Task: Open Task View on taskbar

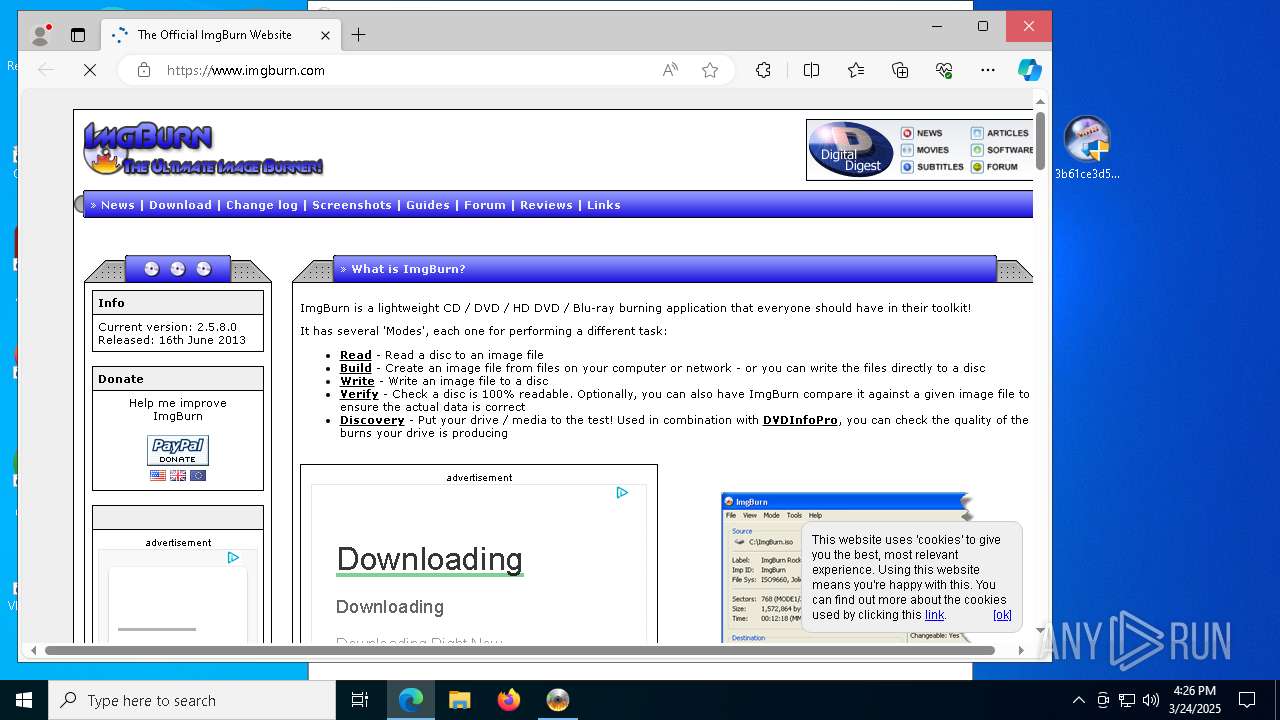Action: click(x=360, y=700)
